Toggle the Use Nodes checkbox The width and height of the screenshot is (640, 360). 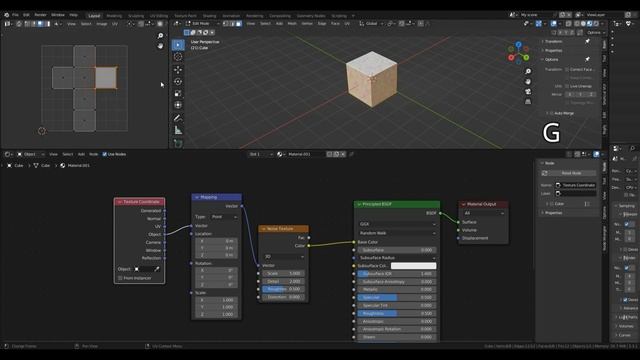click(x=104, y=154)
